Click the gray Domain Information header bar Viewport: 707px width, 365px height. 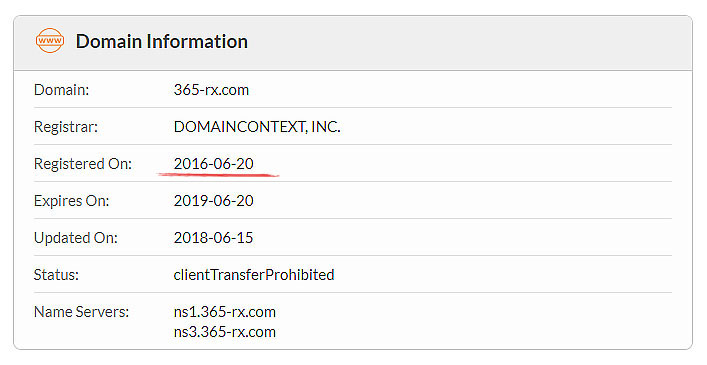pos(353,43)
